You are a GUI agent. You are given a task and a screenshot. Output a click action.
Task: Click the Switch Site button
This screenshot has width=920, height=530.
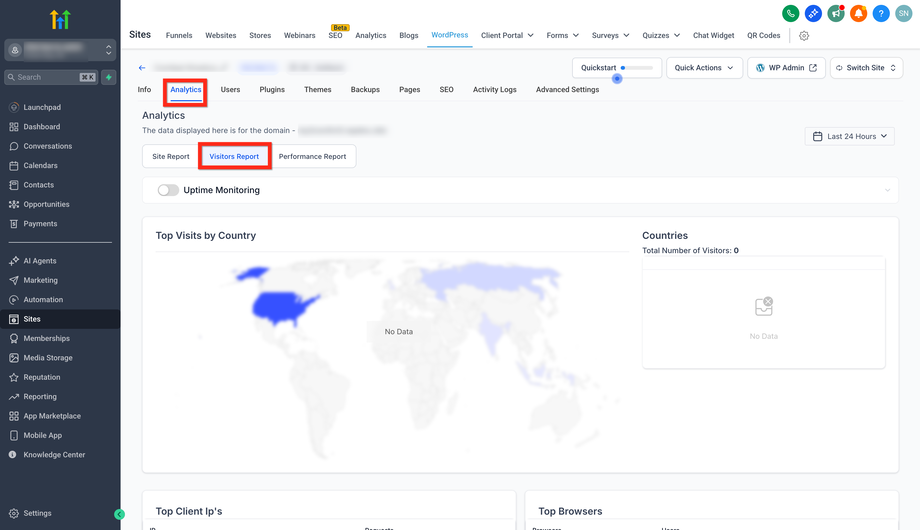[866, 68]
